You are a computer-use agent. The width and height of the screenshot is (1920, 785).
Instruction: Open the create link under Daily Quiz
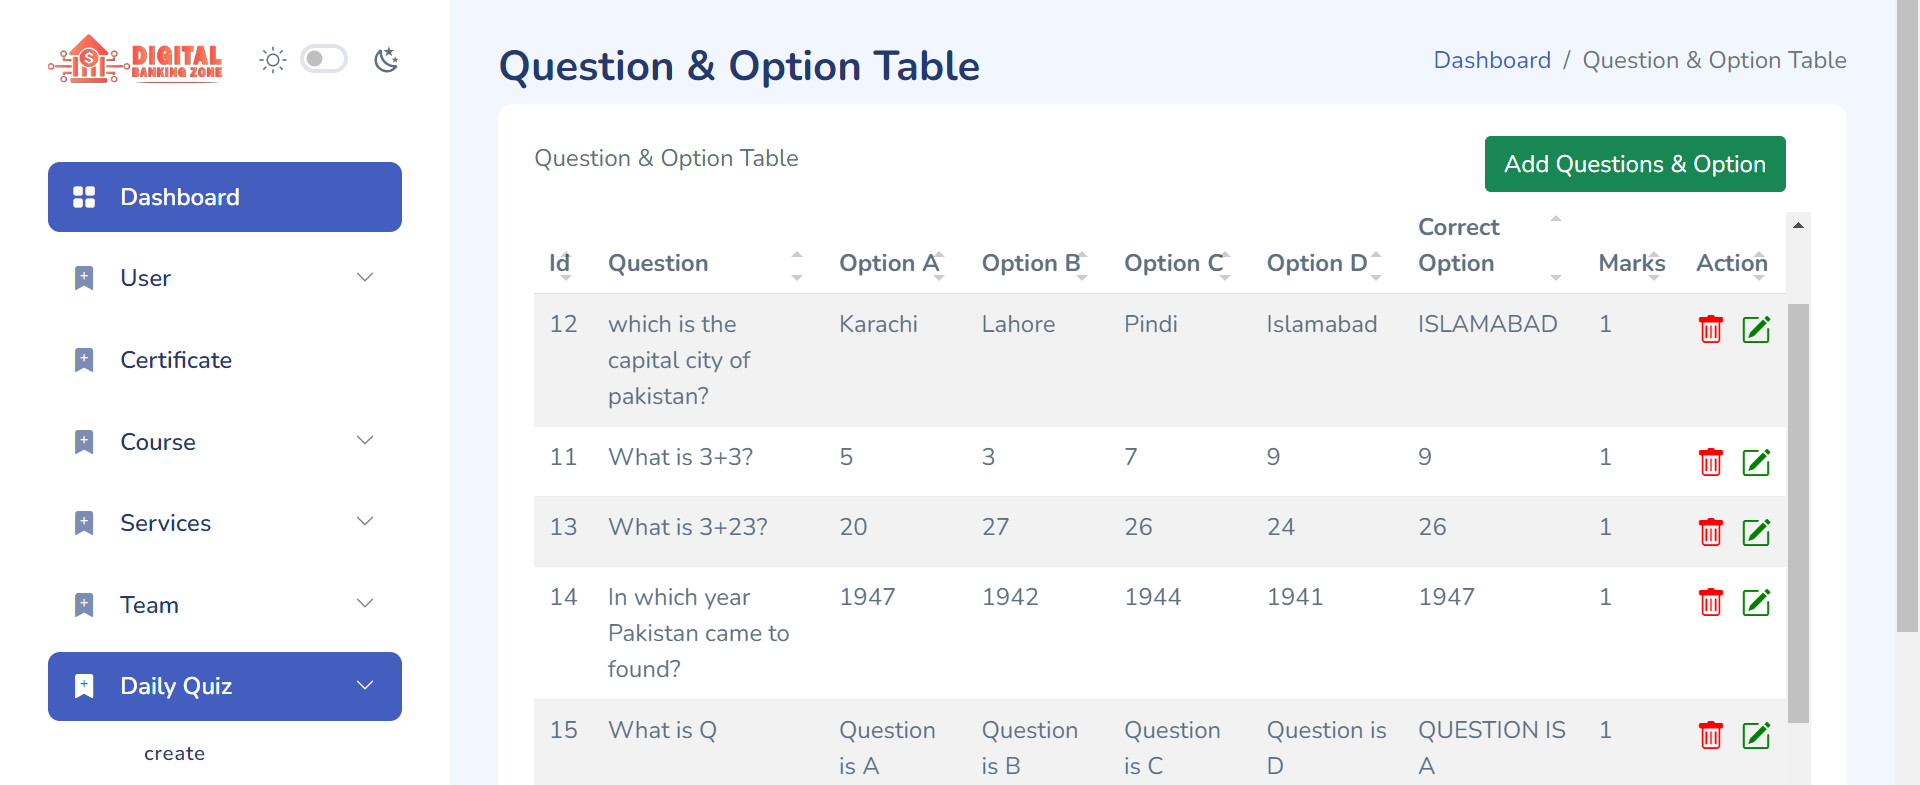click(x=174, y=753)
